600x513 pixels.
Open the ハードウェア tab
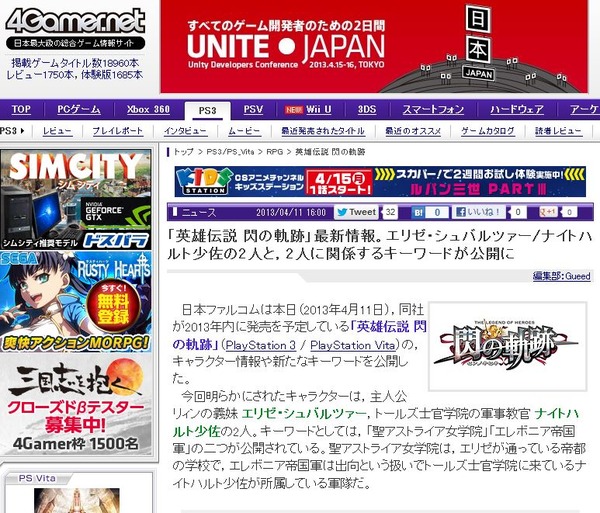point(517,109)
